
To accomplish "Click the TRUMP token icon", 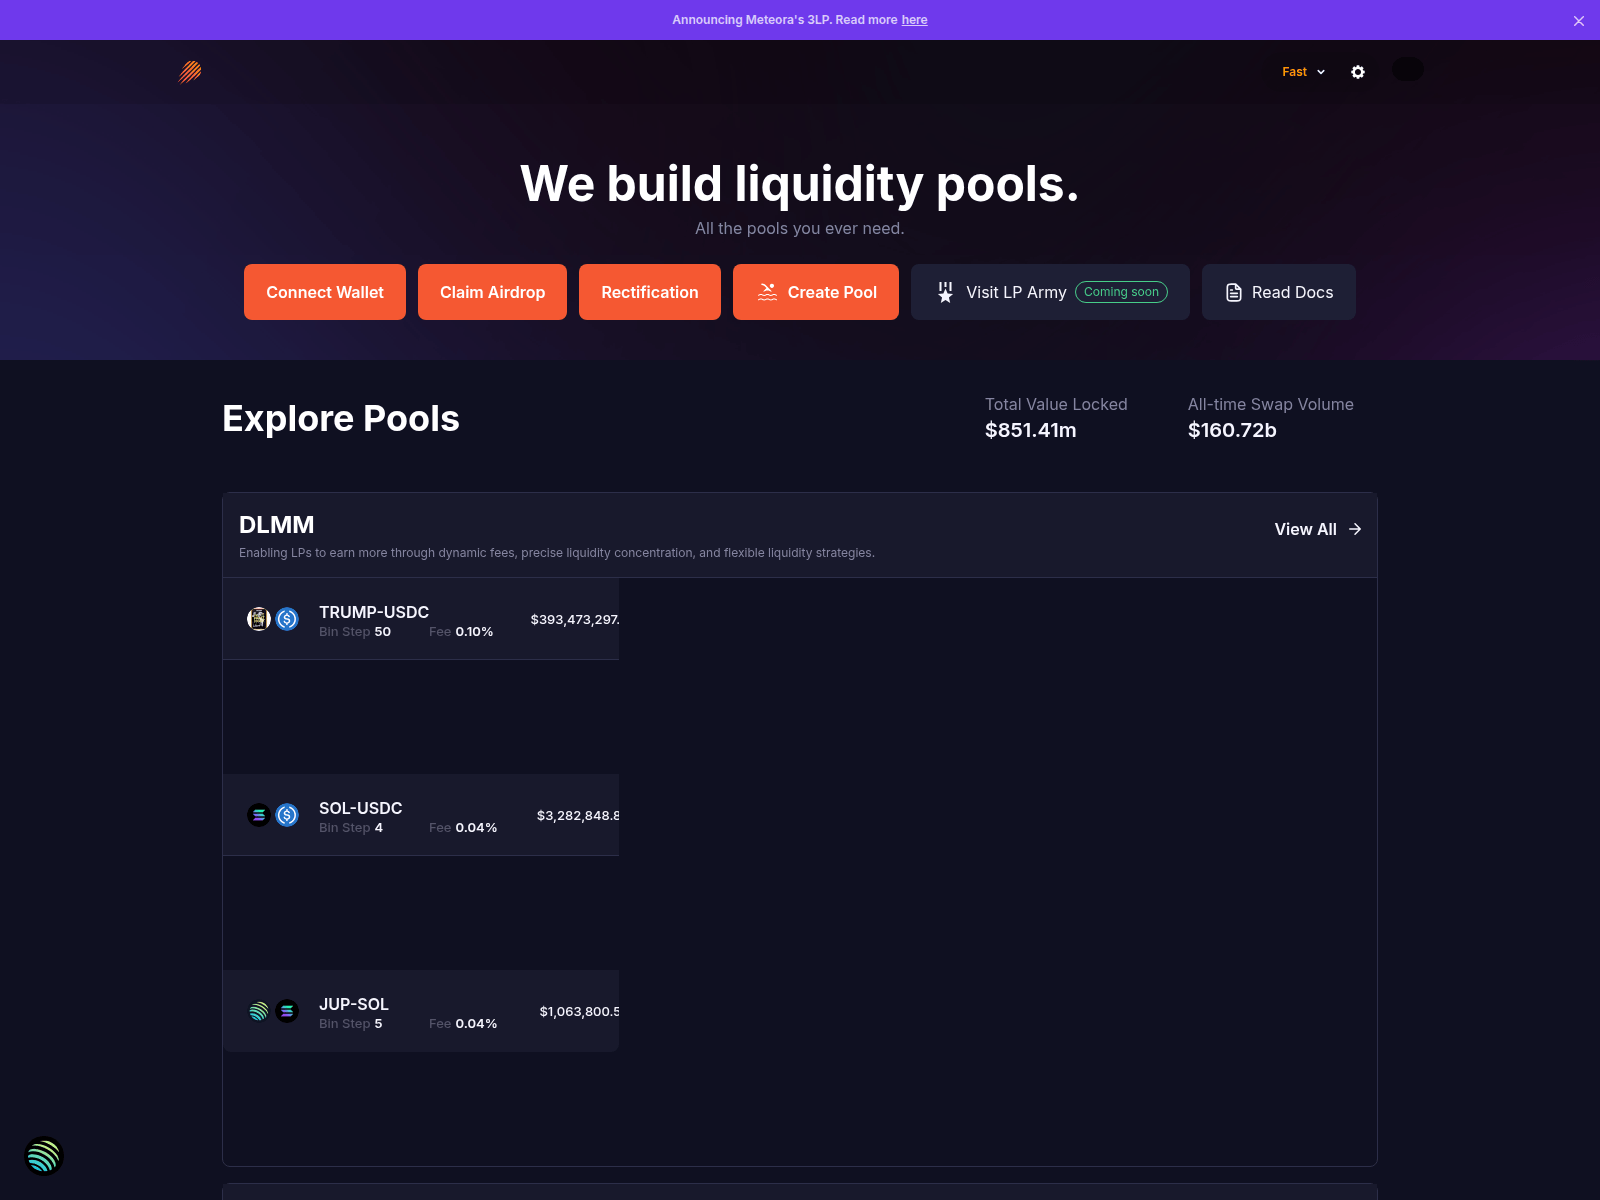I will click(259, 619).
